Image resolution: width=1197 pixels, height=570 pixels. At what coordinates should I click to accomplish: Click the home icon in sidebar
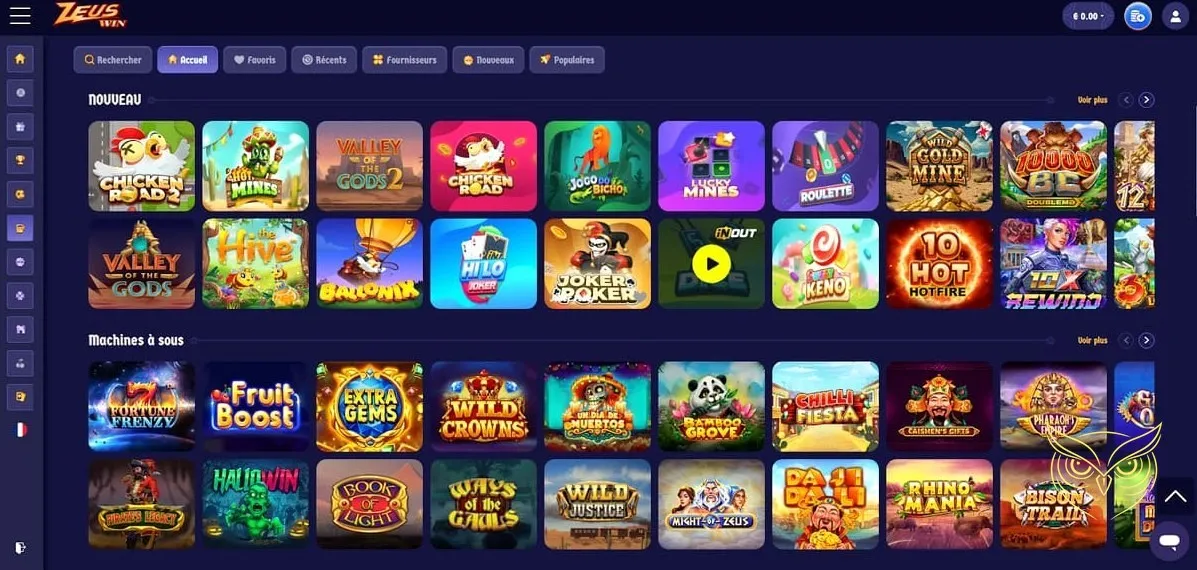point(20,59)
